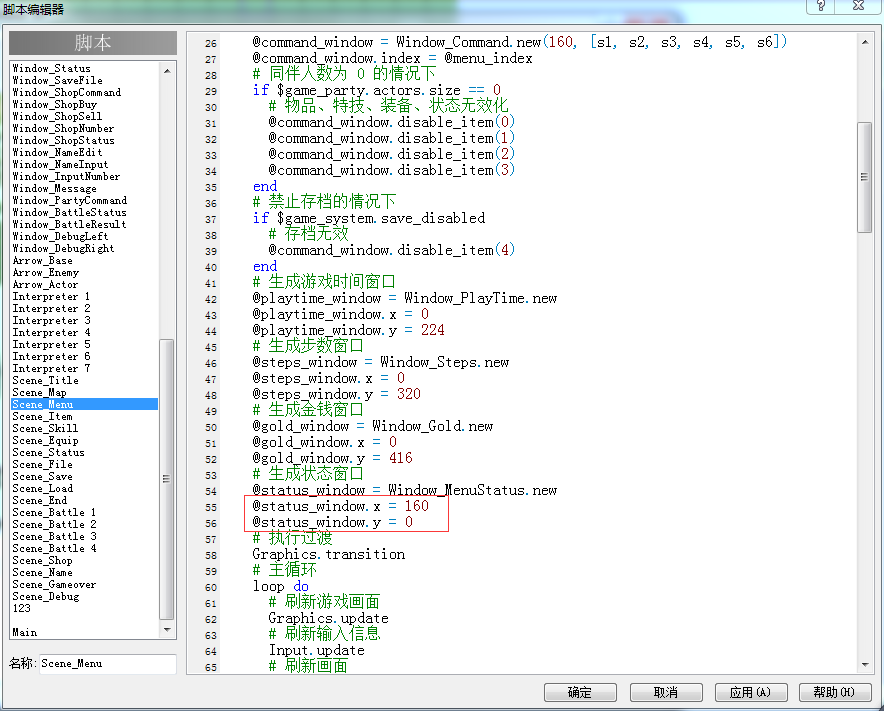Image resolution: width=884 pixels, height=711 pixels.
Task: Click script list scroll up arrow
Action: tap(167, 71)
